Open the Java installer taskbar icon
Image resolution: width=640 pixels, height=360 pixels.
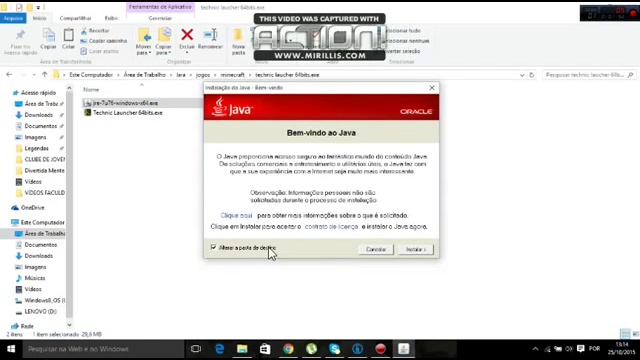(x=404, y=349)
